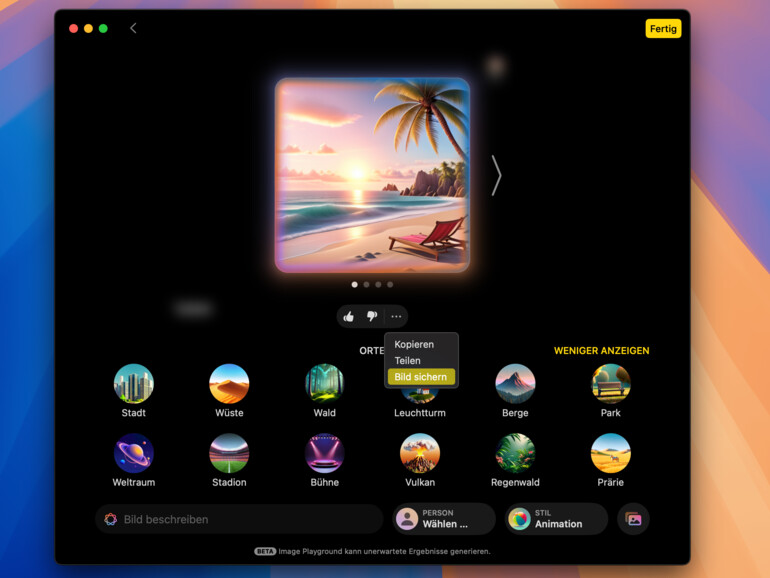Pick the Prärie prairie icon
770x578 pixels.
tap(610, 453)
